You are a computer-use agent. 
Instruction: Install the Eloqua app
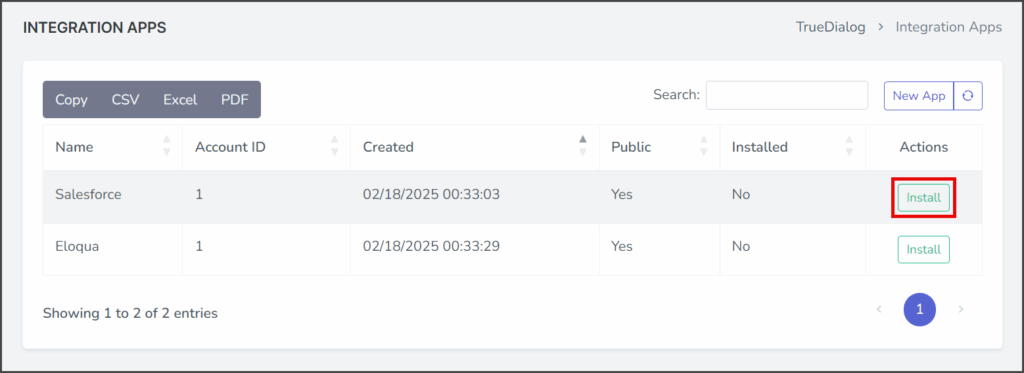[923, 250]
